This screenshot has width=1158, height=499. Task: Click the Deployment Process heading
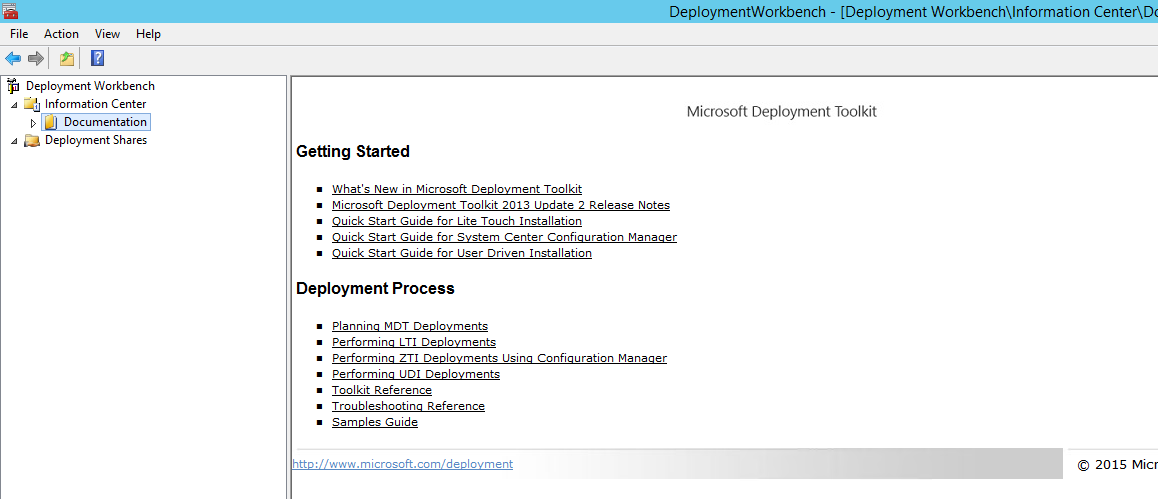[x=375, y=289]
